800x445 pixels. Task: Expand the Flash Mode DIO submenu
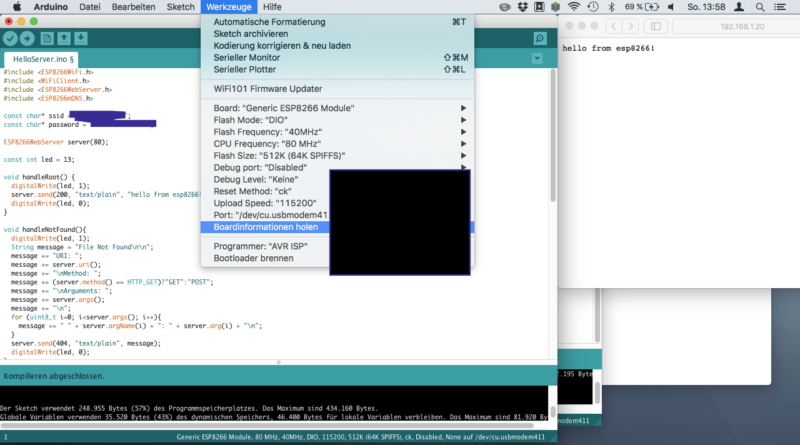[337, 120]
